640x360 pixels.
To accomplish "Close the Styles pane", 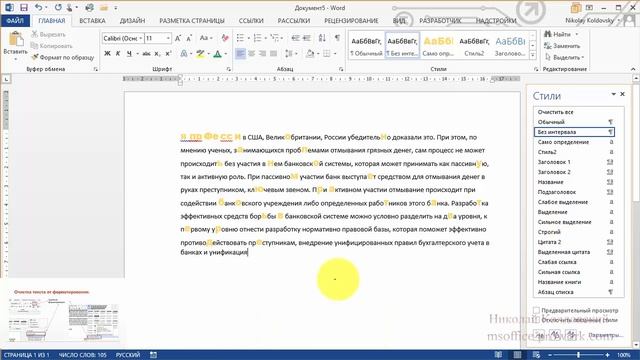I will [622, 94].
